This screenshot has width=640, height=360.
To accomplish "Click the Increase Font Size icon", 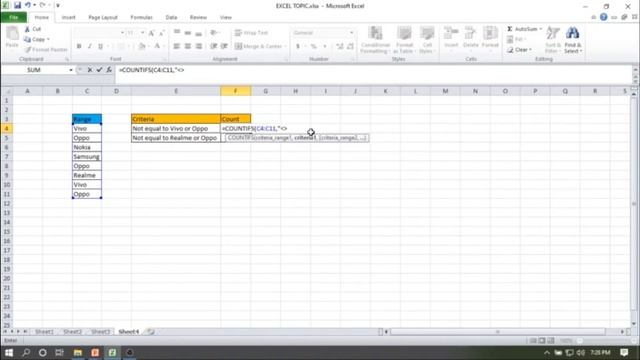I will tap(151, 33).
